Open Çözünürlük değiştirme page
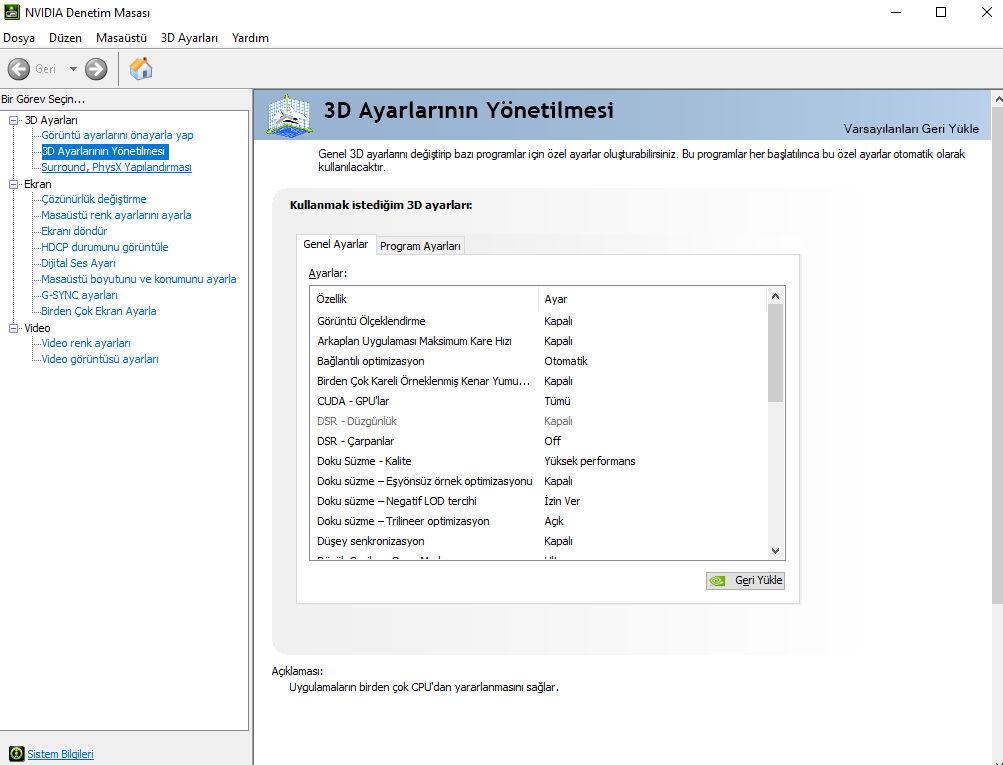1003x765 pixels. [93, 199]
